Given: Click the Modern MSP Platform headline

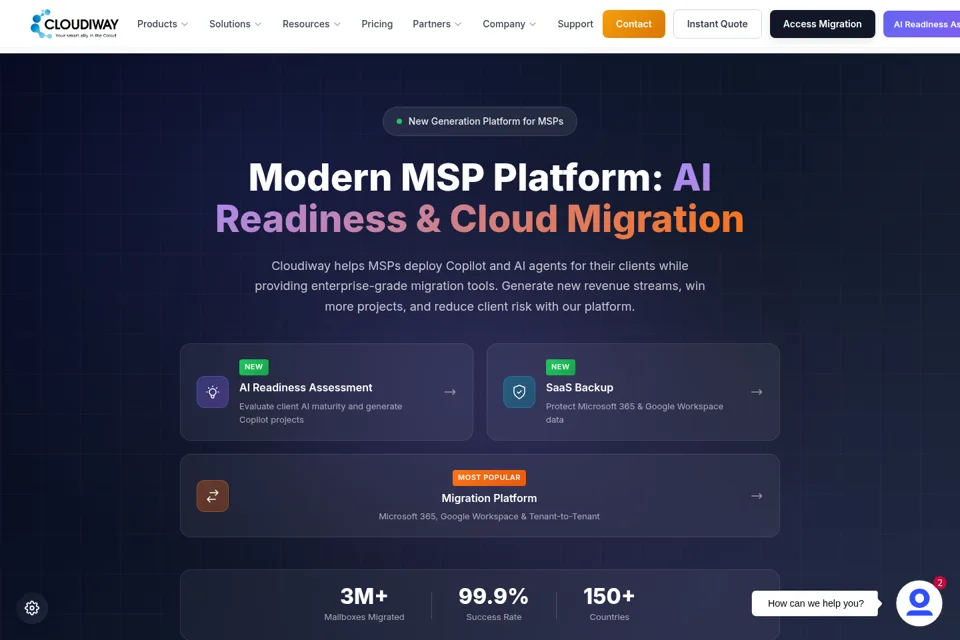Looking at the screenshot, I should point(479,198).
